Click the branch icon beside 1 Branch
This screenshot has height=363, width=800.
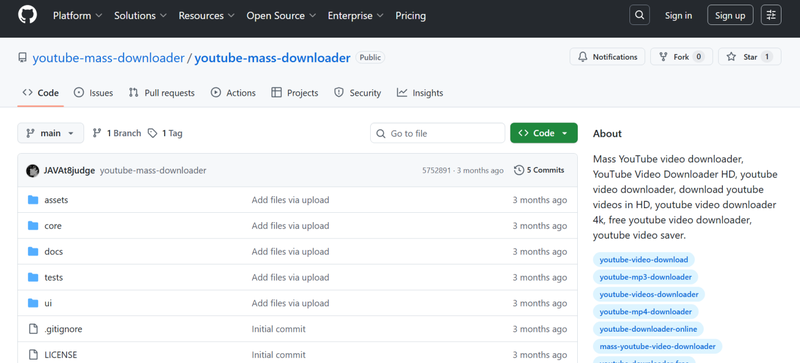coord(96,133)
